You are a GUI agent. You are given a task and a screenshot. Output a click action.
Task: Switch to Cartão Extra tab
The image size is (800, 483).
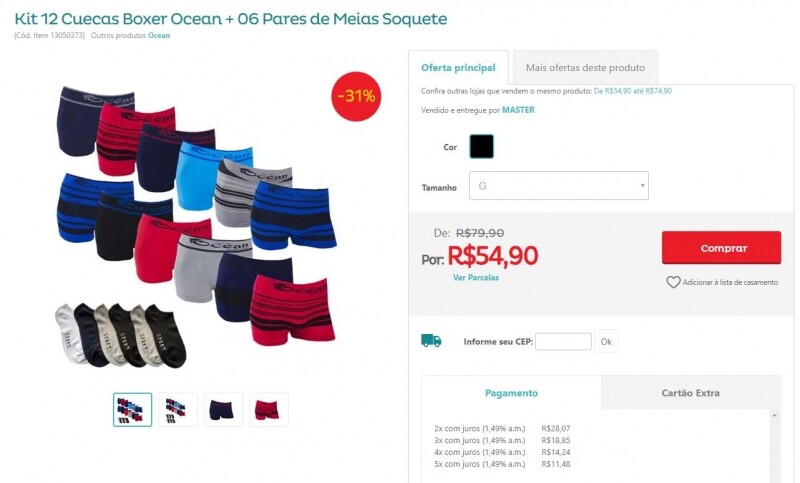[690, 393]
